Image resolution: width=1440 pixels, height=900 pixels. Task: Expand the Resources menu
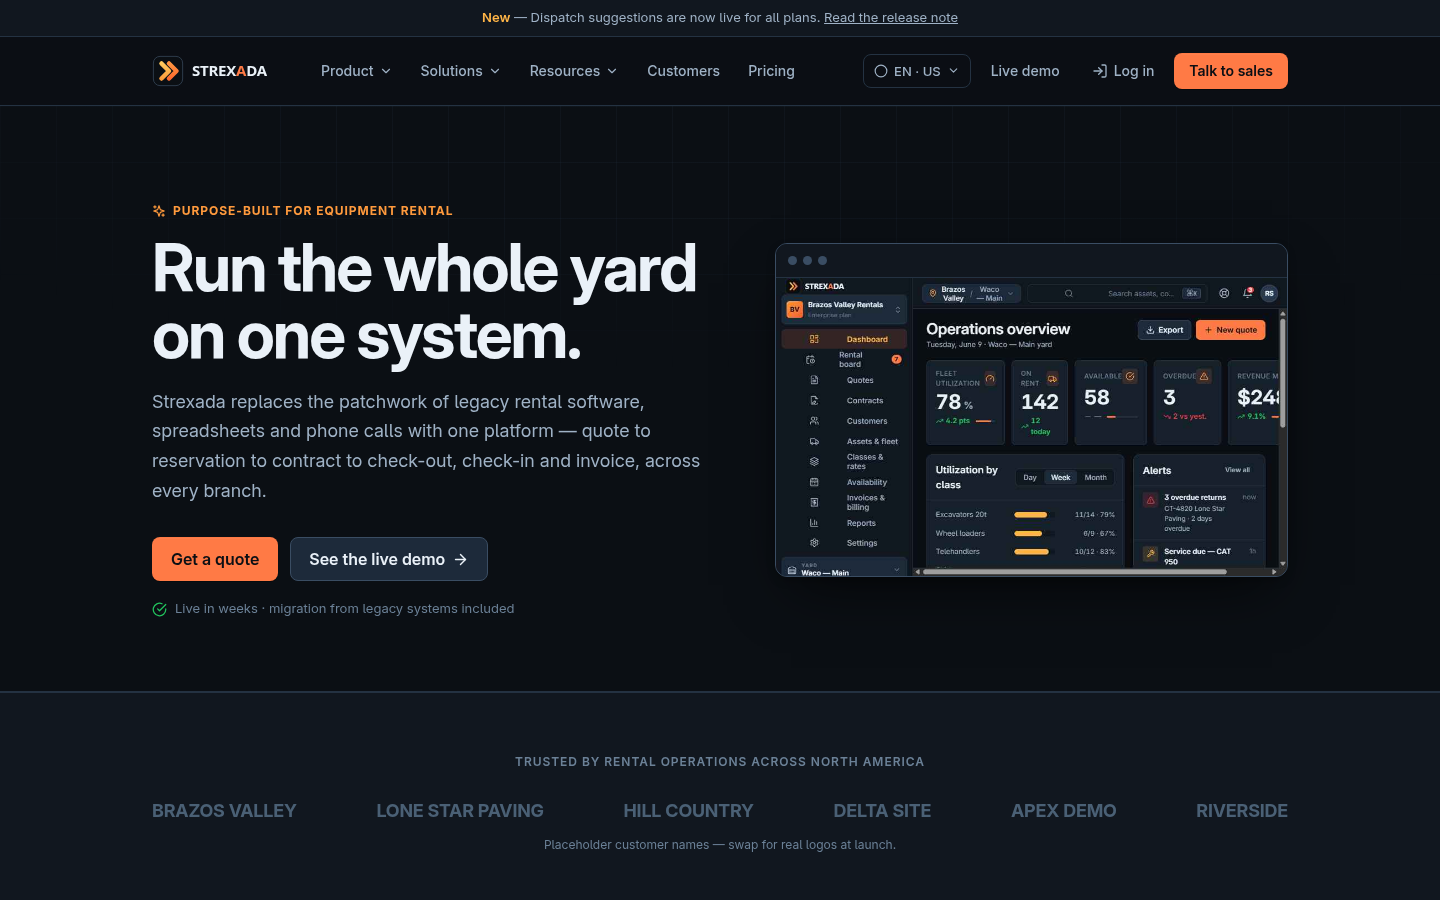tap(573, 71)
